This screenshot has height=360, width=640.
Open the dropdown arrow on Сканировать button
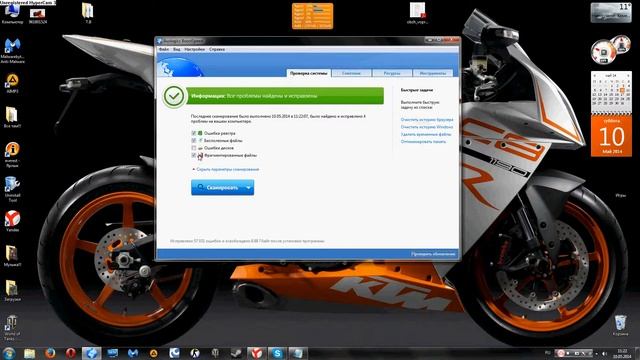(x=249, y=188)
